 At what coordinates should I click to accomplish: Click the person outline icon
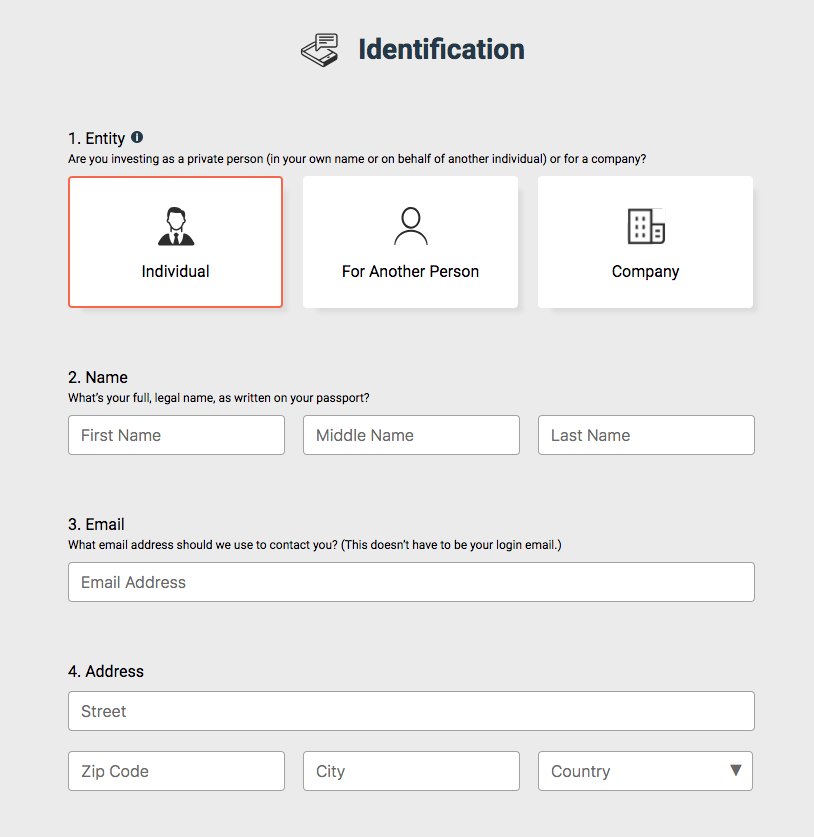(410, 226)
